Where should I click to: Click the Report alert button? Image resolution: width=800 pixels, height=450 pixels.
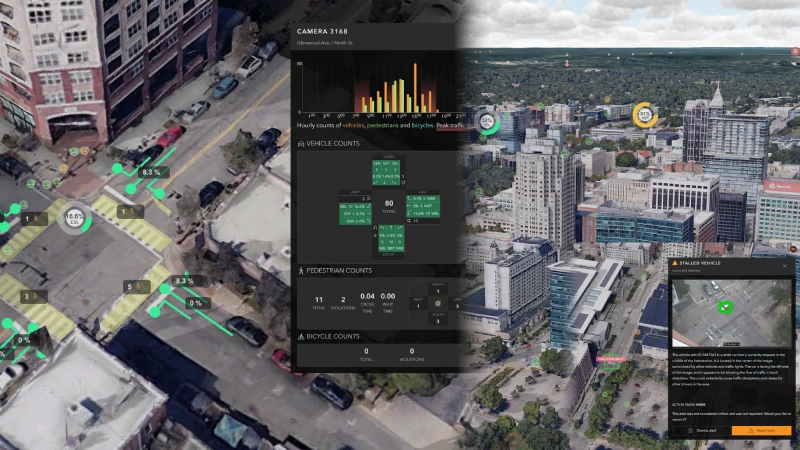coord(761,431)
